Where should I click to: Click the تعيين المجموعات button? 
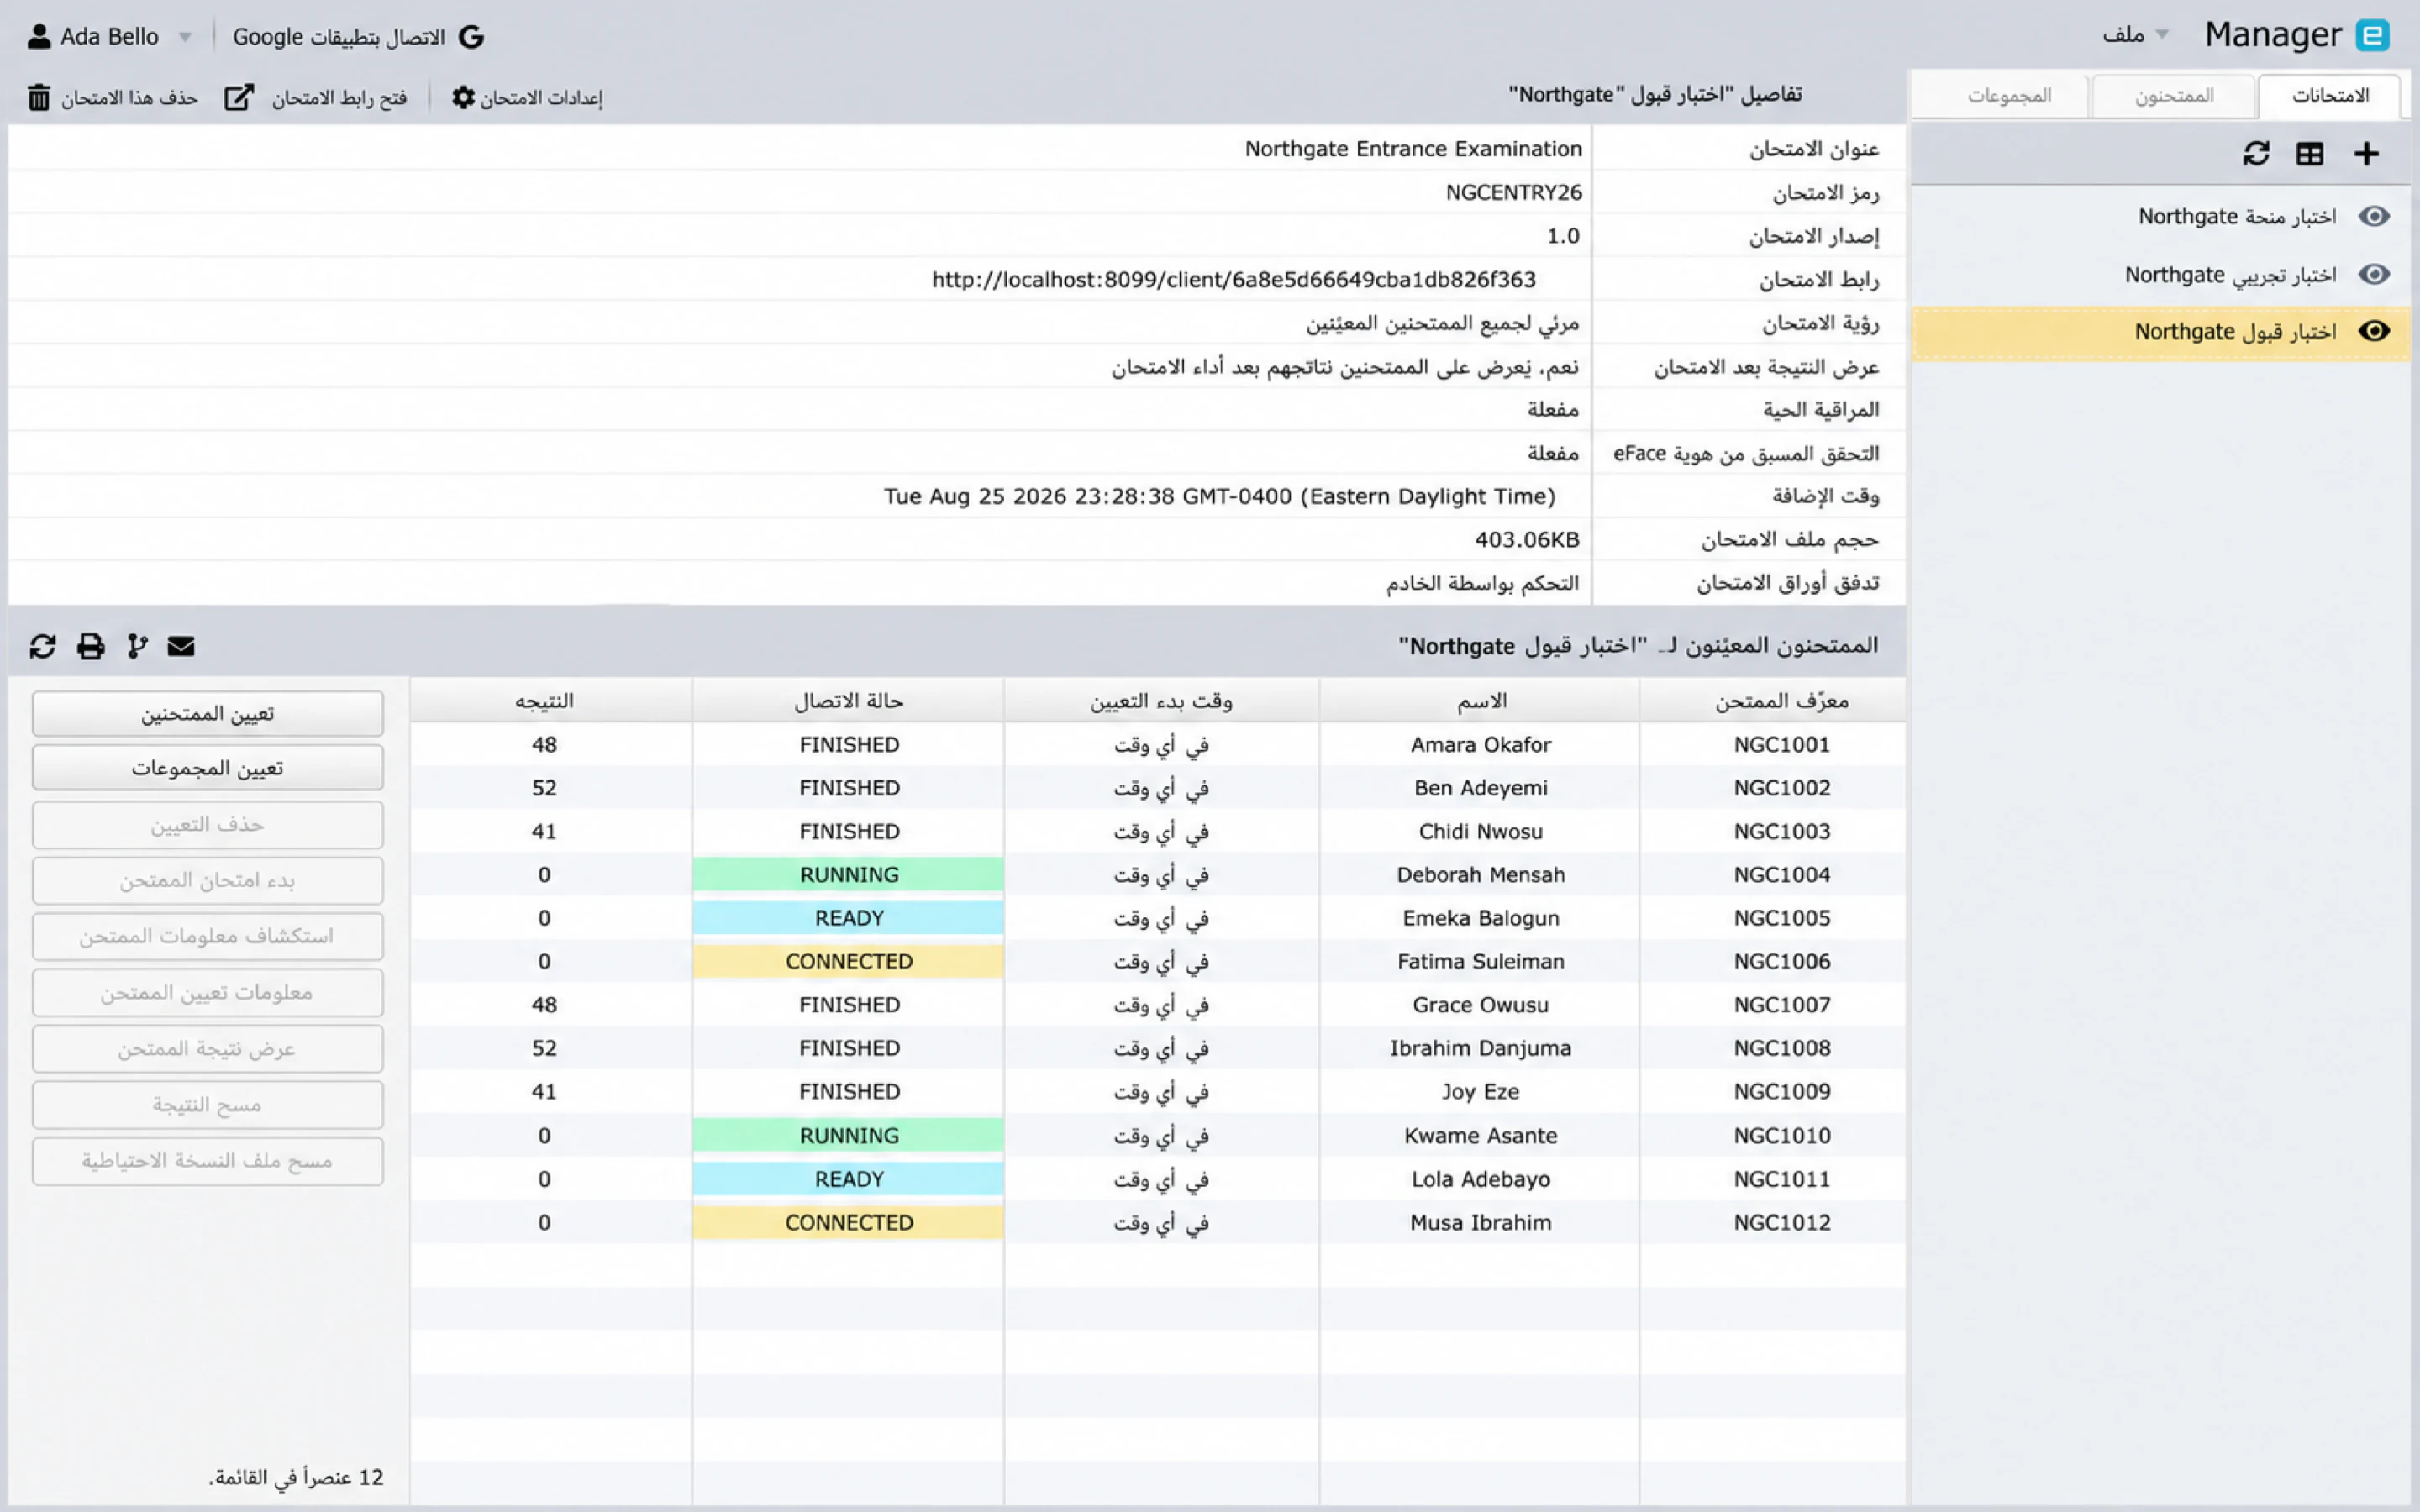point(207,768)
